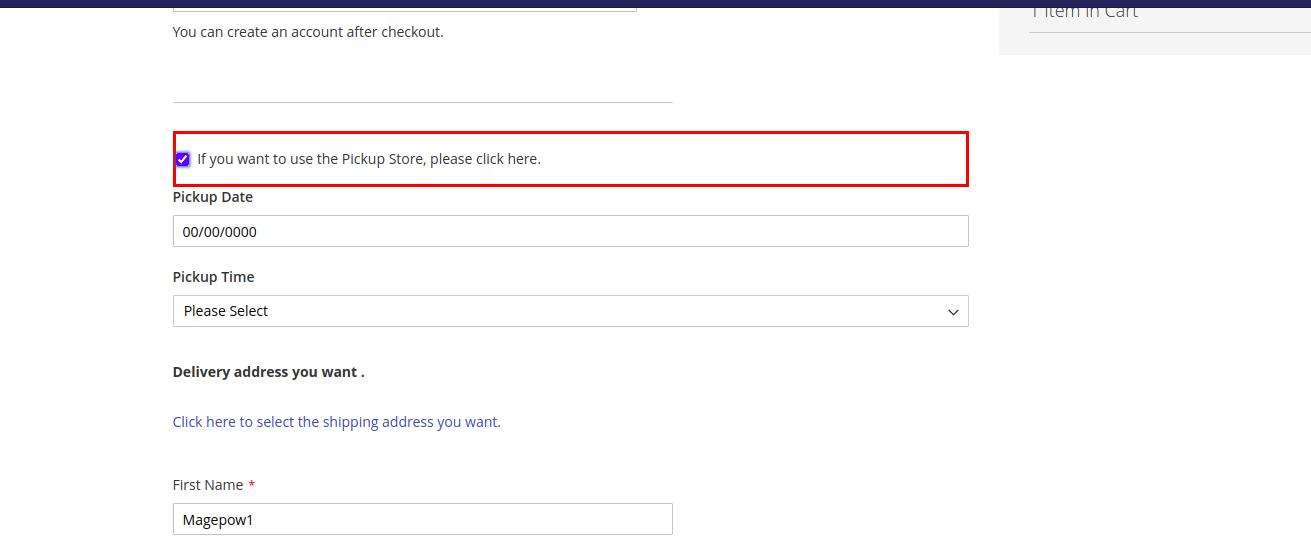Click the '00/00/0000' date placeholder

pos(219,232)
